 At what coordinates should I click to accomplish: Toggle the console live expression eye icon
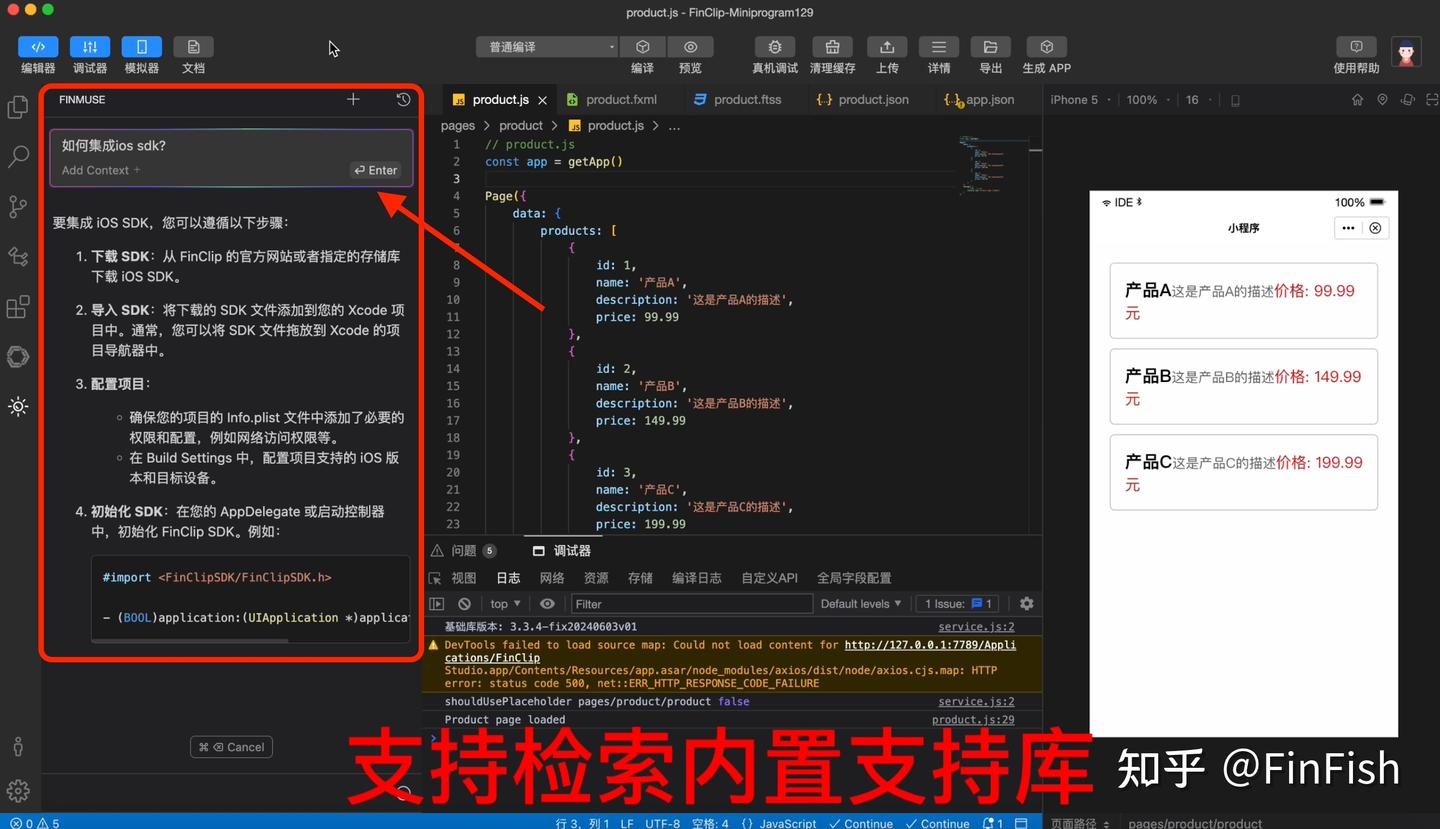tap(547, 604)
